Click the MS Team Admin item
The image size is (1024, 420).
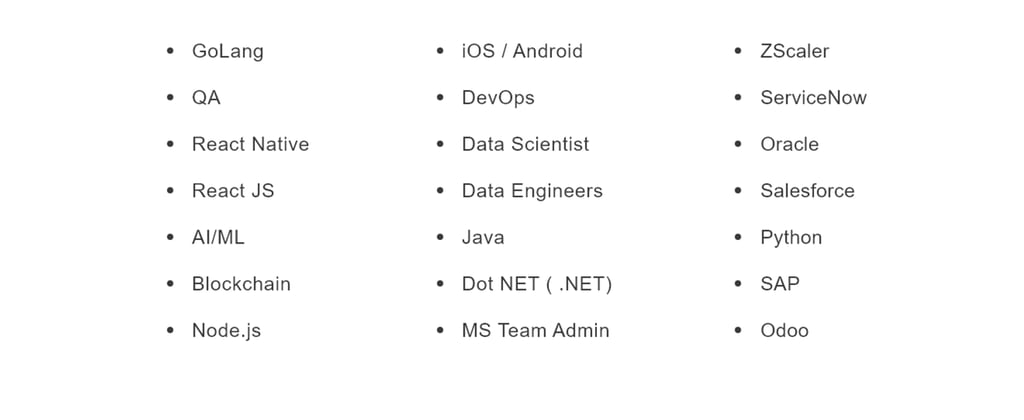[x=535, y=331]
